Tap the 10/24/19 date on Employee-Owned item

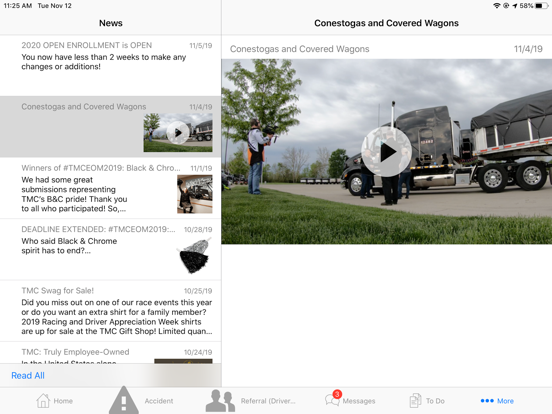[x=198, y=352]
